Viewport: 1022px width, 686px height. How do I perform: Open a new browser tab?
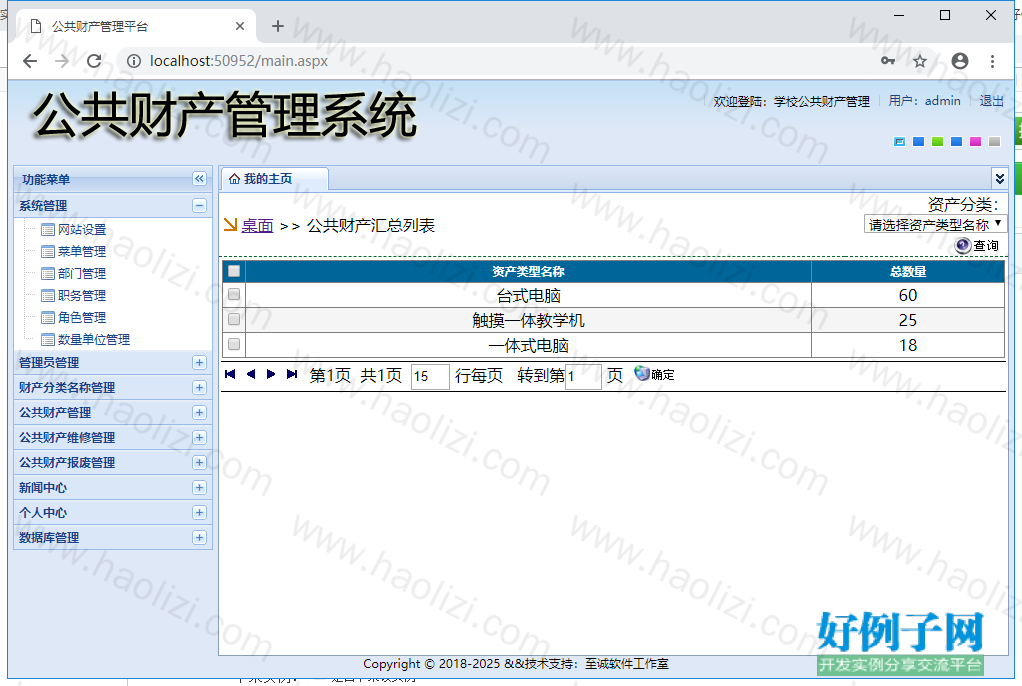(x=278, y=26)
